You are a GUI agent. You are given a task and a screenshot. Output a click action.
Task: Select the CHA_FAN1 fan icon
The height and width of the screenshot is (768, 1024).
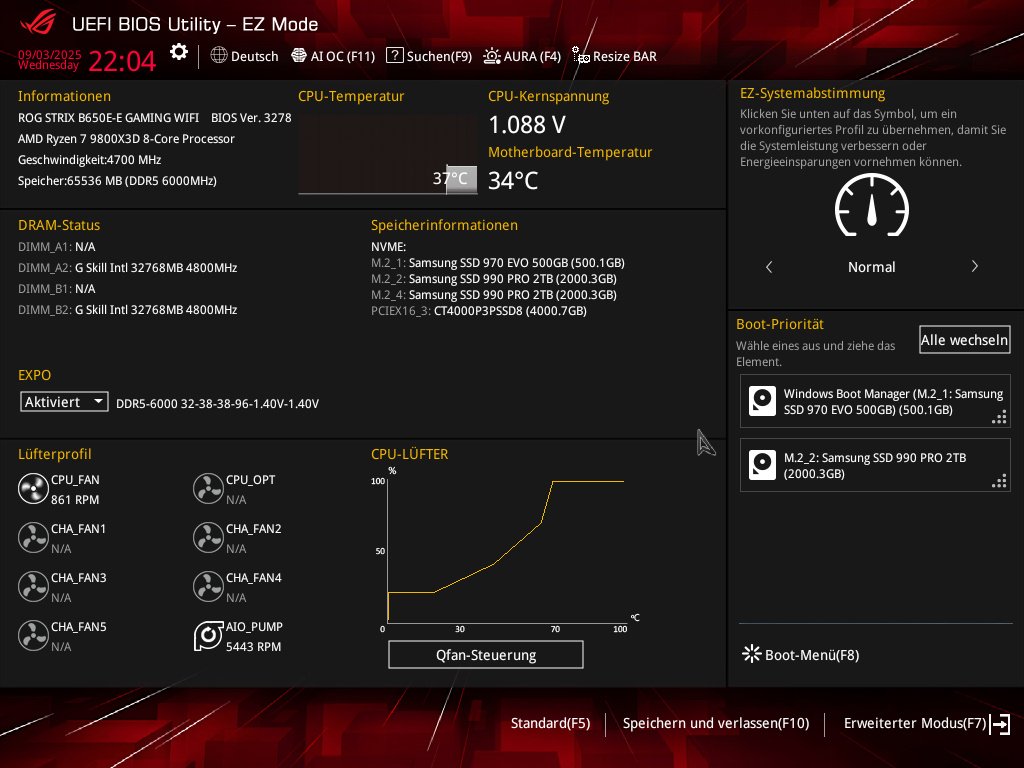(x=33, y=538)
